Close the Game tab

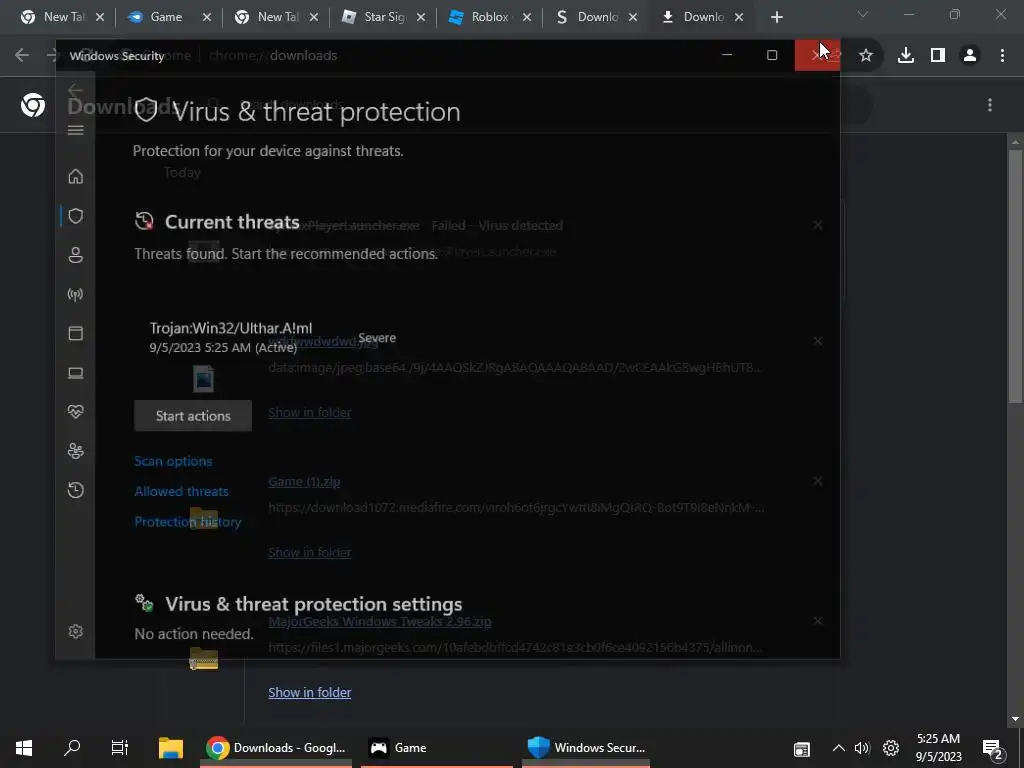pos(207,17)
